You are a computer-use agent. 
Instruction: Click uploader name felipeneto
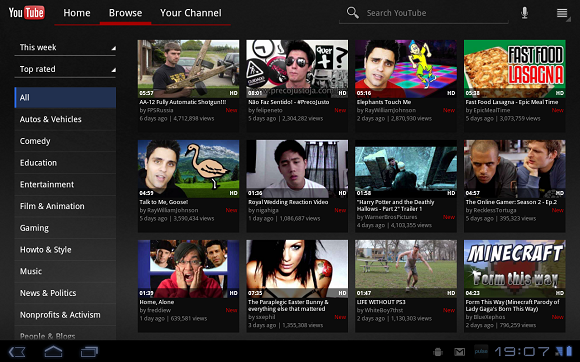pyautogui.click(x=269, y=110)
